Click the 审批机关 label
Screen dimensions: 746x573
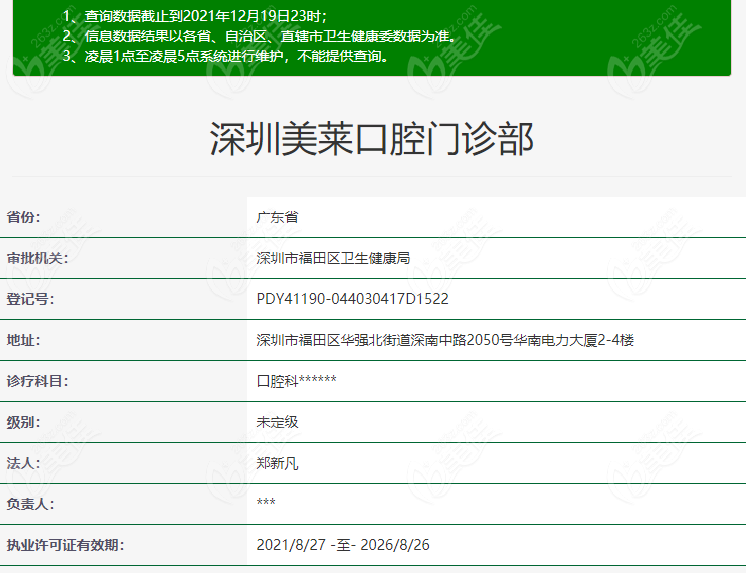[x=37, y=258]
